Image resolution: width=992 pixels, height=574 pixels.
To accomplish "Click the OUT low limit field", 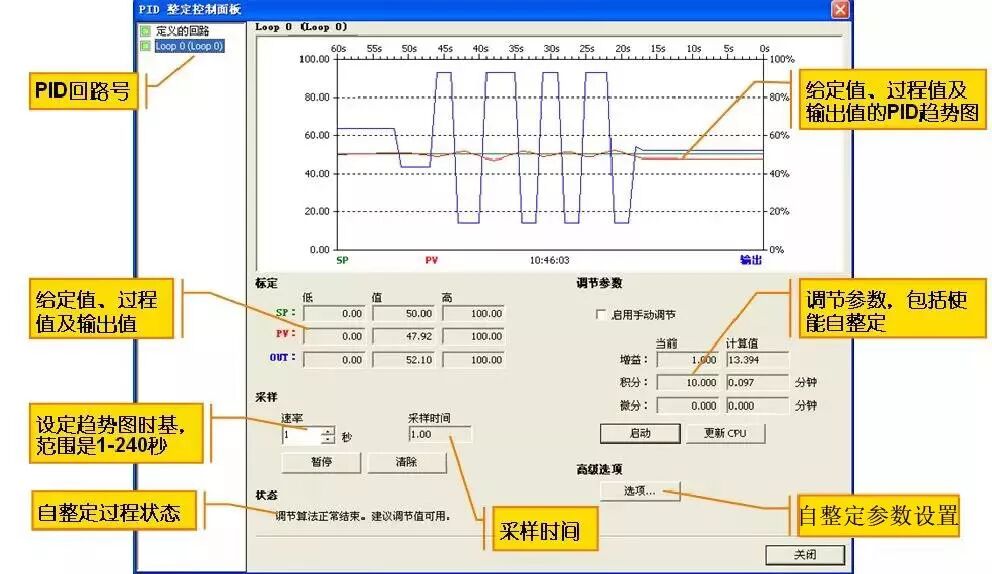I will pyautogui.click(x=334, y=360).
